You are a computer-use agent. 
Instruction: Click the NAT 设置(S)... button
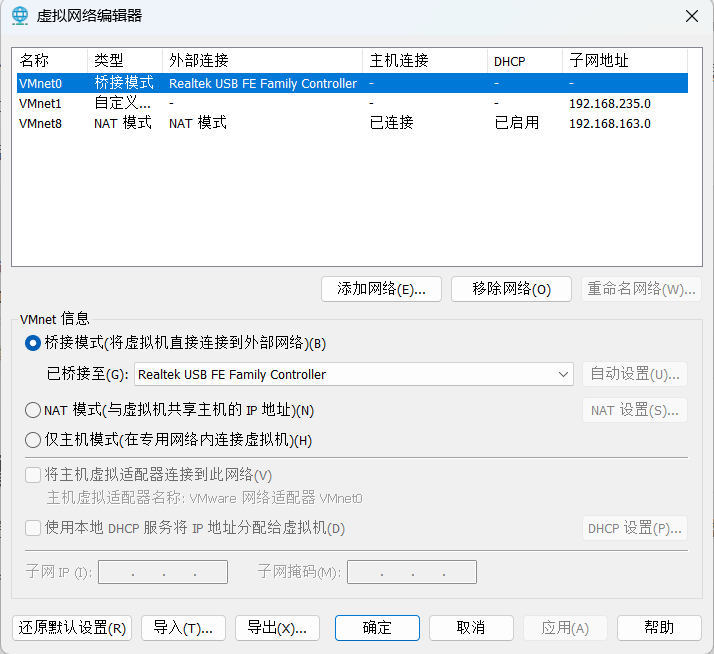(635, 410)
